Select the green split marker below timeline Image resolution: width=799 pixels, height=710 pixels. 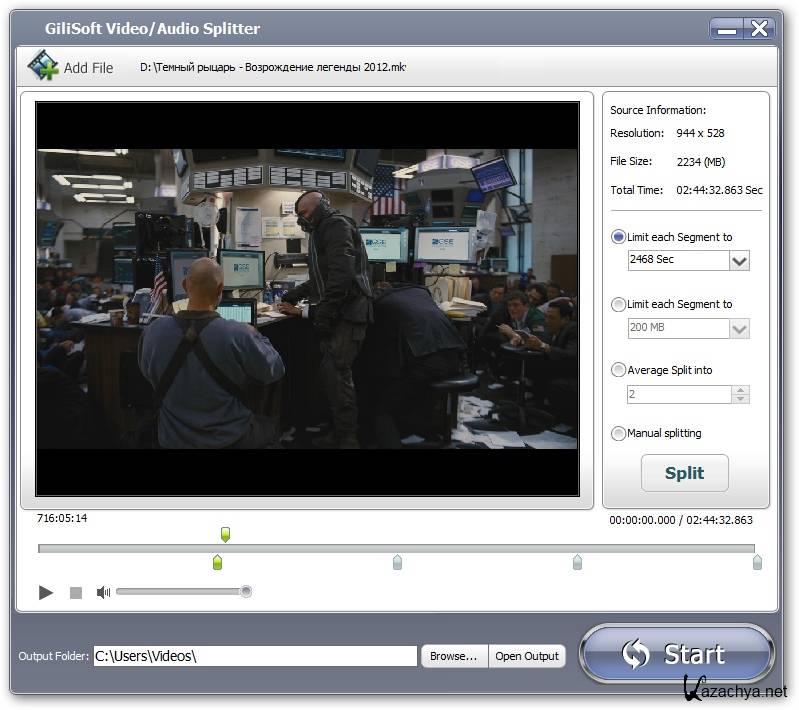217,563
